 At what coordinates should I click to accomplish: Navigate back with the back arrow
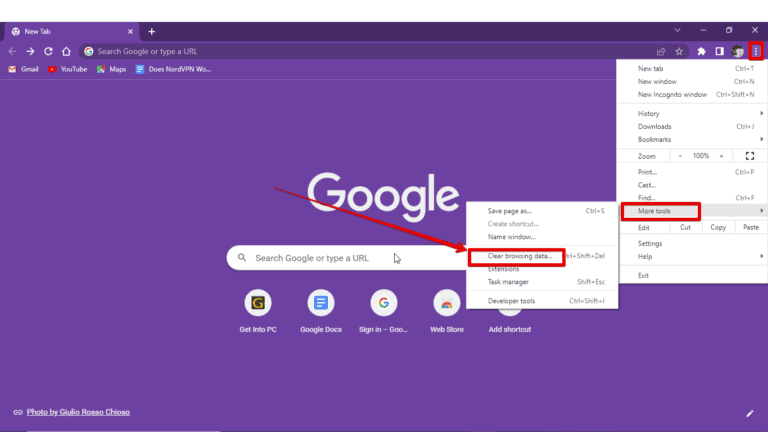pos(12,51)
